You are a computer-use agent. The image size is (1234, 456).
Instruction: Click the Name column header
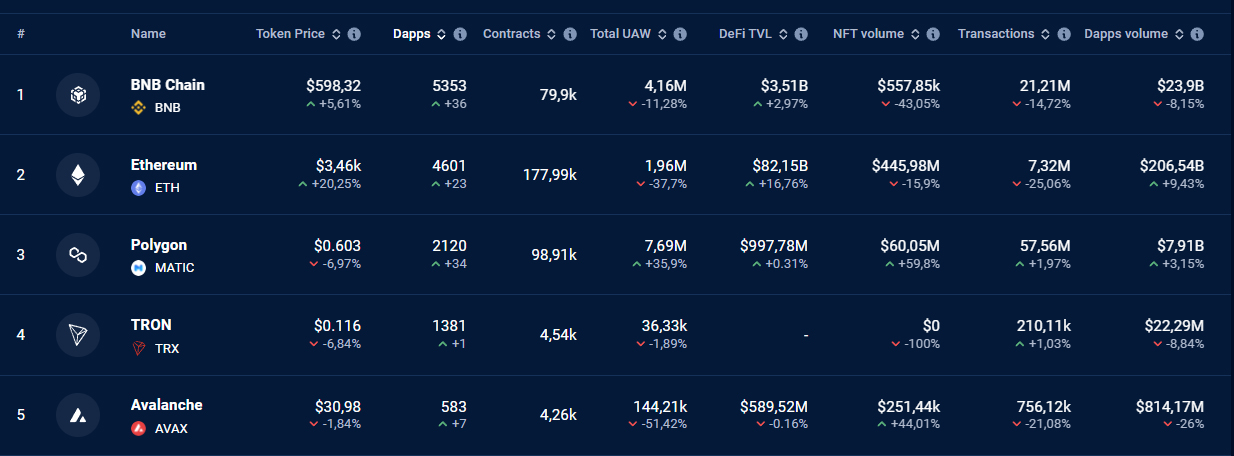pyautogui.click(x=148, y=34)
